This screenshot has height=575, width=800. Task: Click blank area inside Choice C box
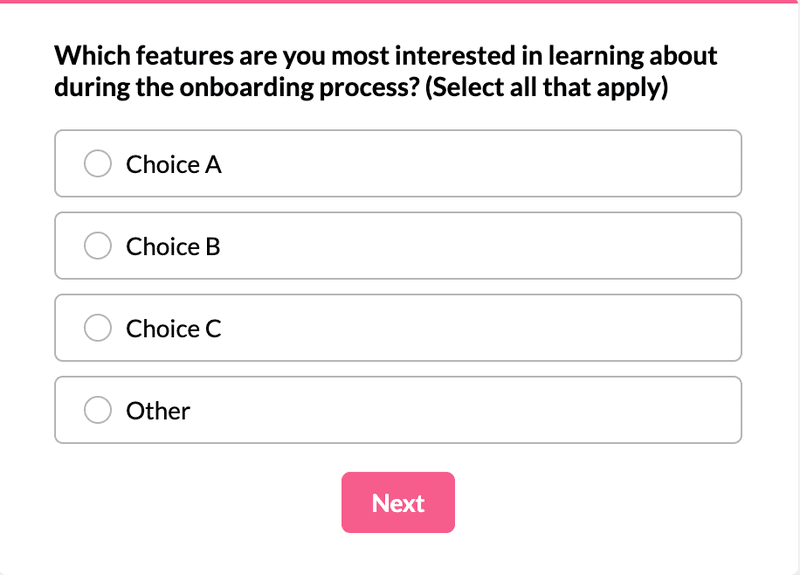tap(480, 328)
